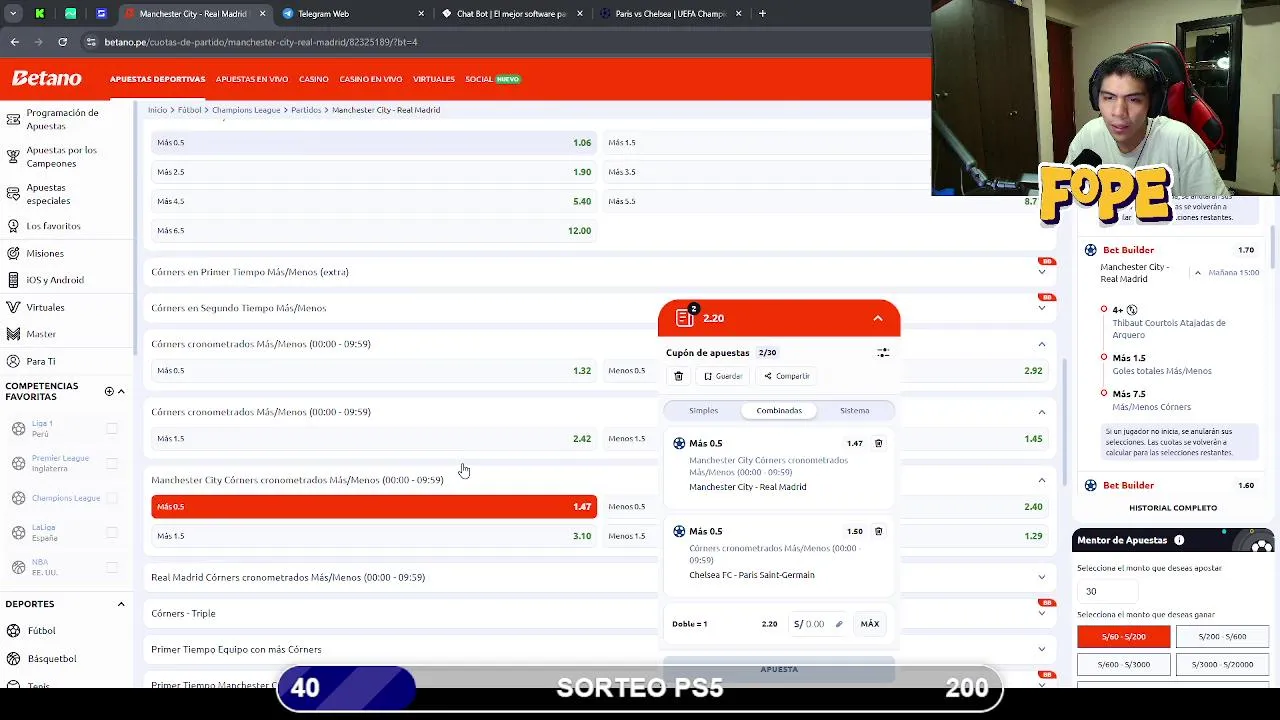Remove Chelsea FC - Paris Saint-Germain selection from coupon
This screenshot has width=1280, height=720.
(x=878, y=531)
